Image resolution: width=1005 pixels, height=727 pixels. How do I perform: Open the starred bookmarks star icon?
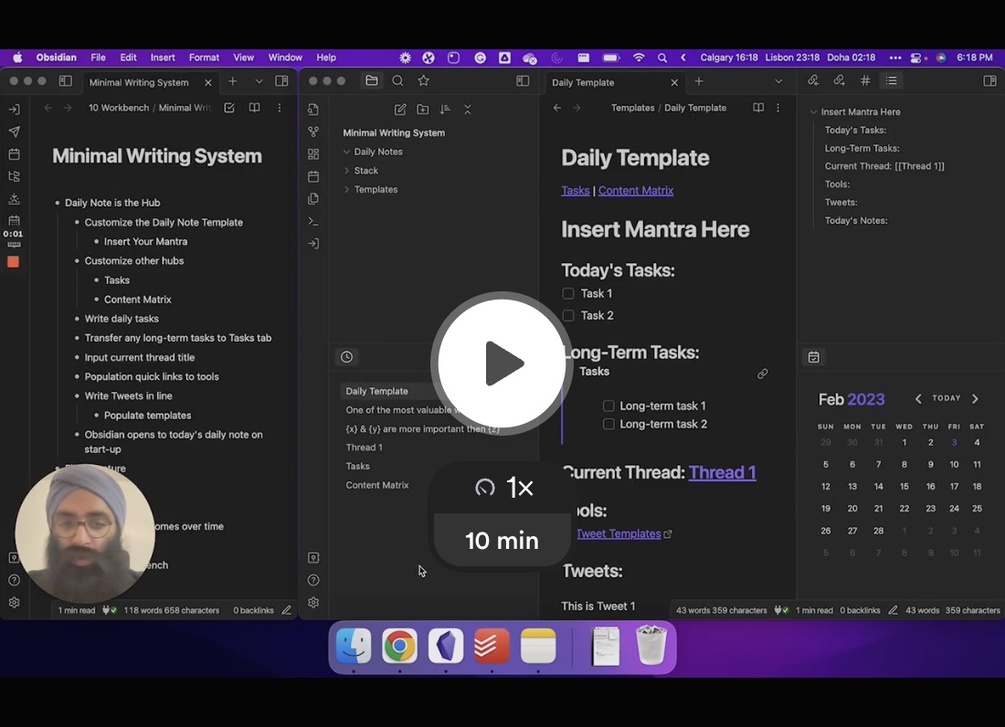click(424, 81)
